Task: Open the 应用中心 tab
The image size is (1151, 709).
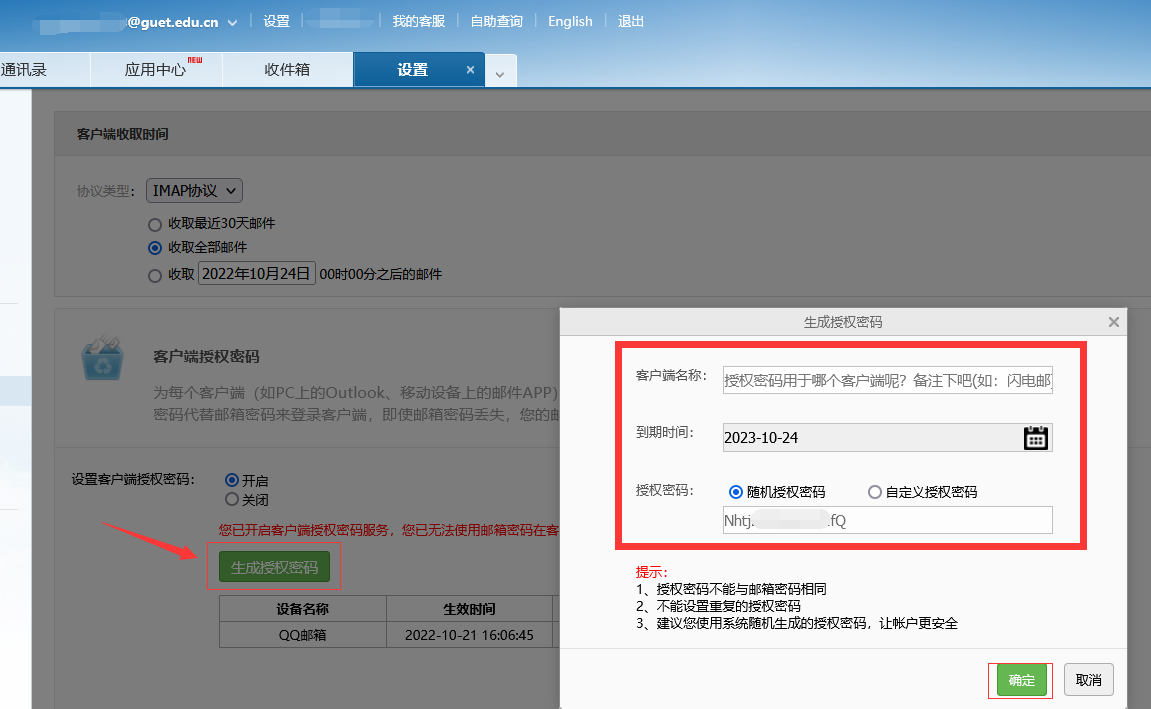Action: pyautogui.click(x=156, y=70)
